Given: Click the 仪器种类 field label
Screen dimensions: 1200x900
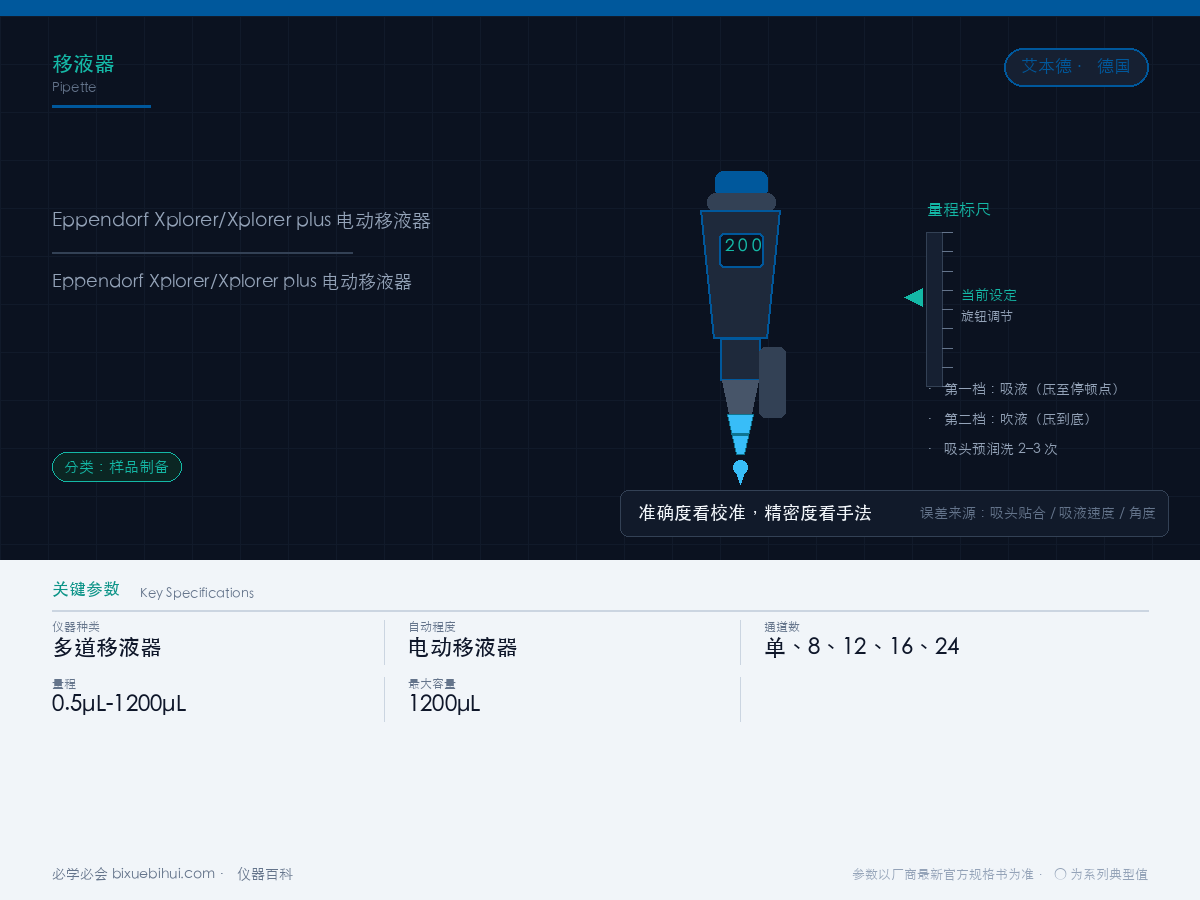Looking at the screenshot, I should coord(76,626).
